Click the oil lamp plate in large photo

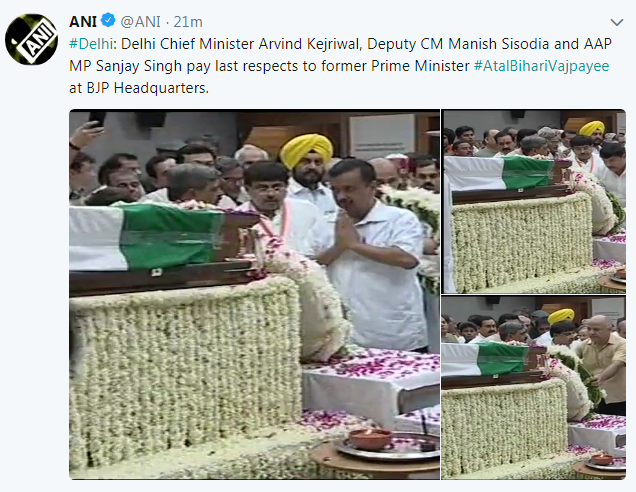pos(389,445)
